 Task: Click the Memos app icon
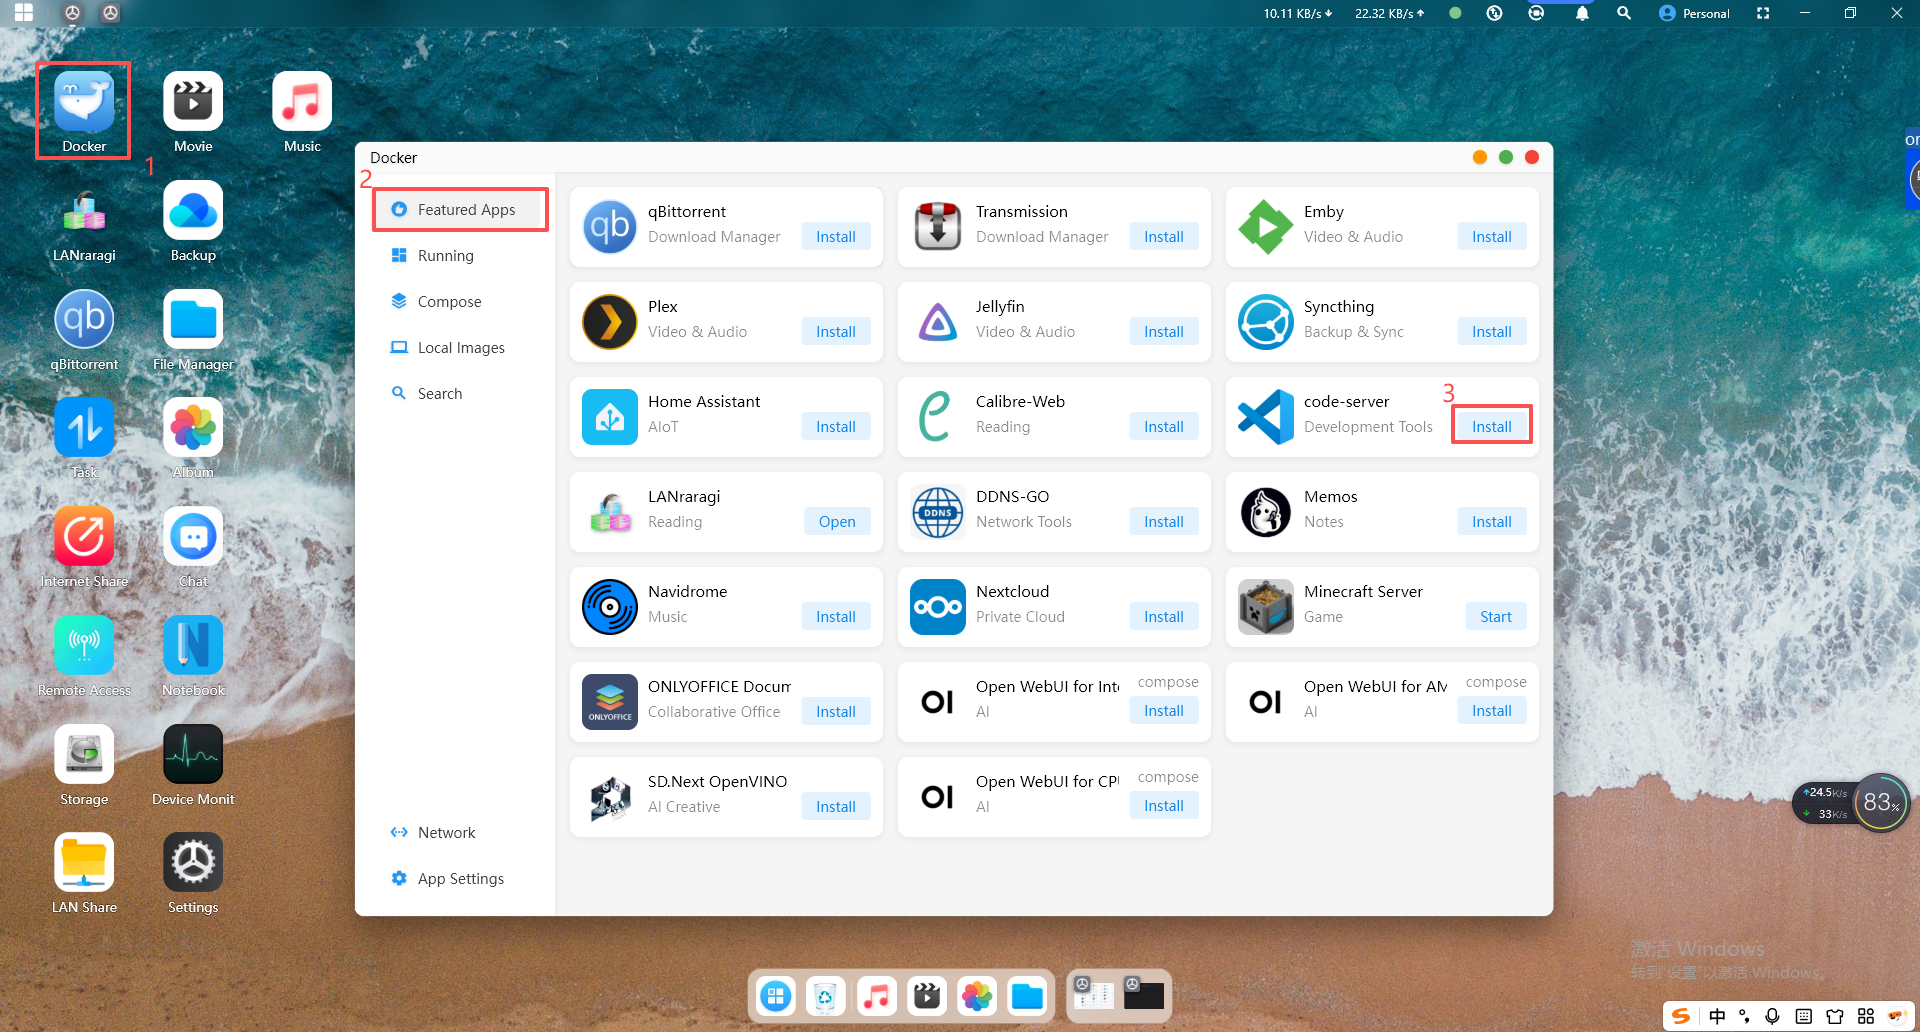pyautogui.click(x=1266, y=512)
